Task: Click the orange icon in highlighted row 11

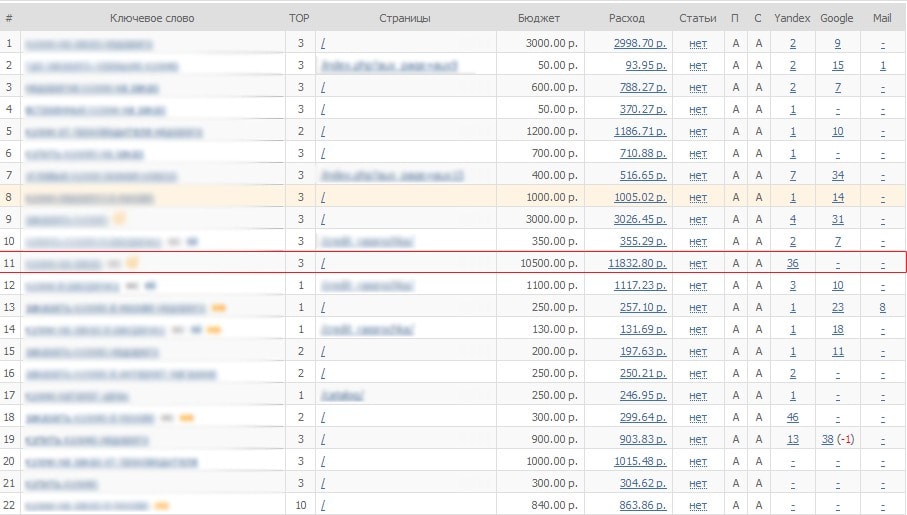Action: tap(132, 263)
